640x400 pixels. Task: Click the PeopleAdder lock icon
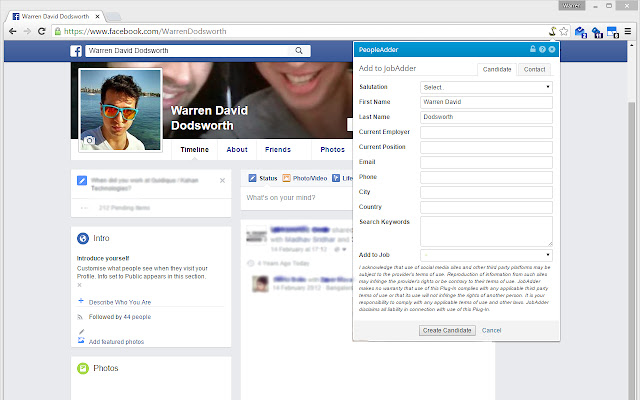click(533, 49)
